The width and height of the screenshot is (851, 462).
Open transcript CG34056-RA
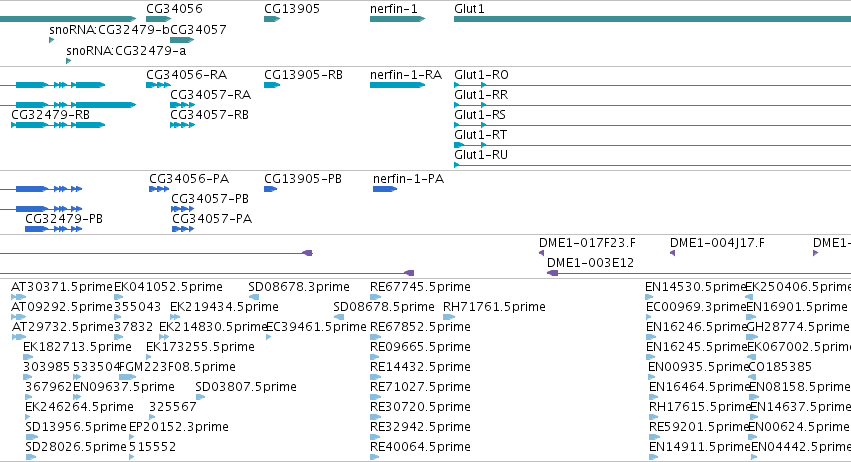click(186, 74)
